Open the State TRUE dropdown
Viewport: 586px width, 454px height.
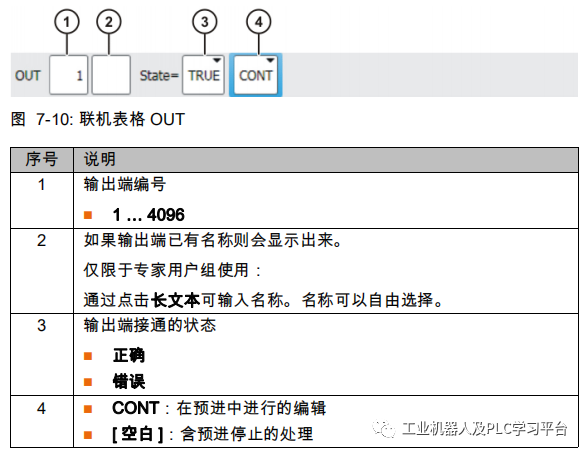coord(203,75)
